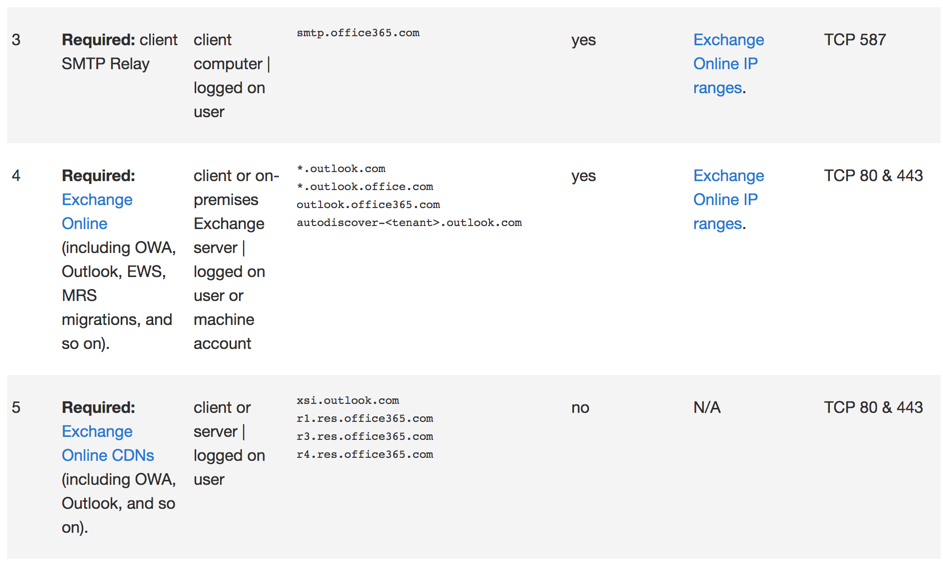Image resolution: width=943 pixels, height=564 pixels.
Task: Click the N/A cell in row 5
Action: click(x=707, y=408)
